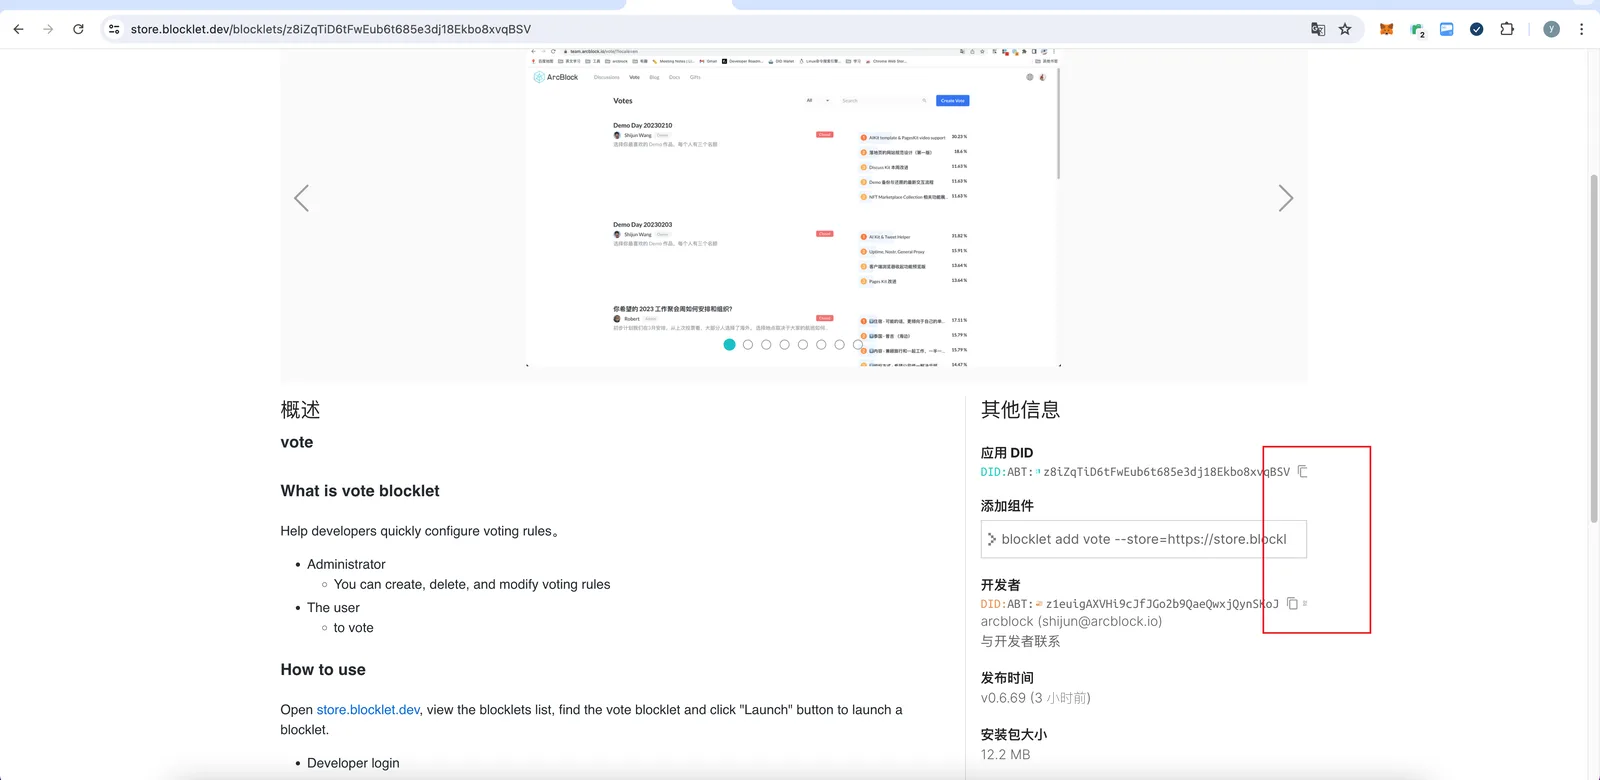Image resolution: width=1600 pixels, height=780 pixels.
Task: Select the third carousel dot
Action: [766, 345]
